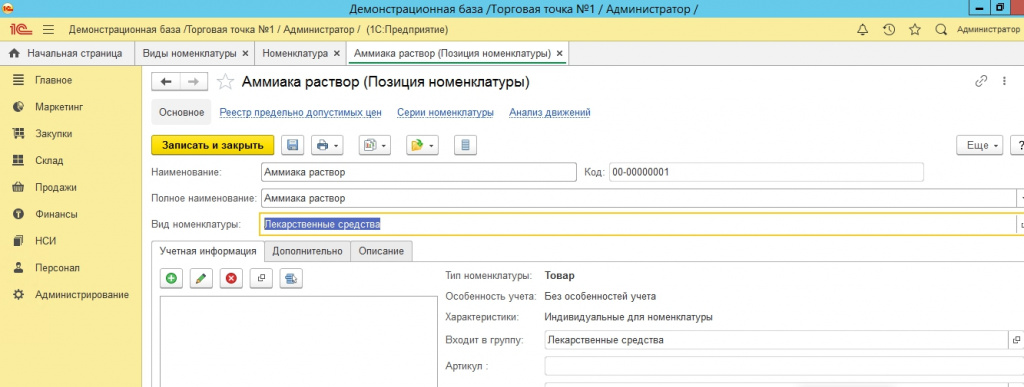Open Реестр предельно допустимых цен link
The width and height of the screenshot is (1024, 387).
pos(300,112)
